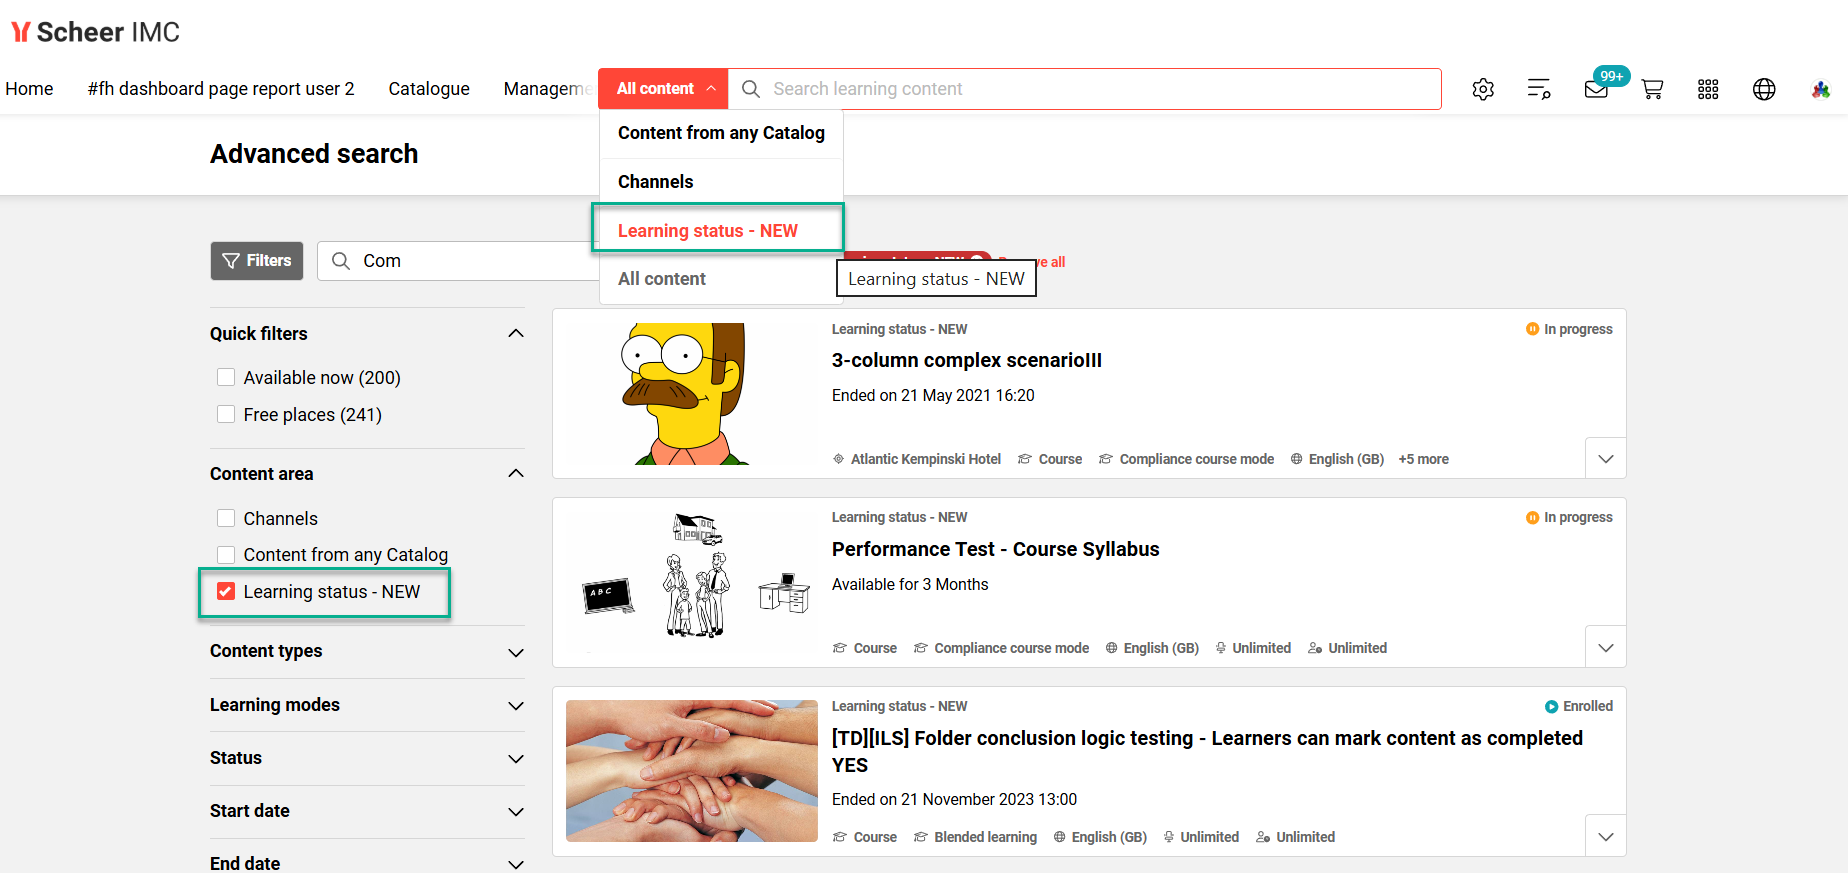Open 3-column complex scenarioIII course title

click(967, 360)
